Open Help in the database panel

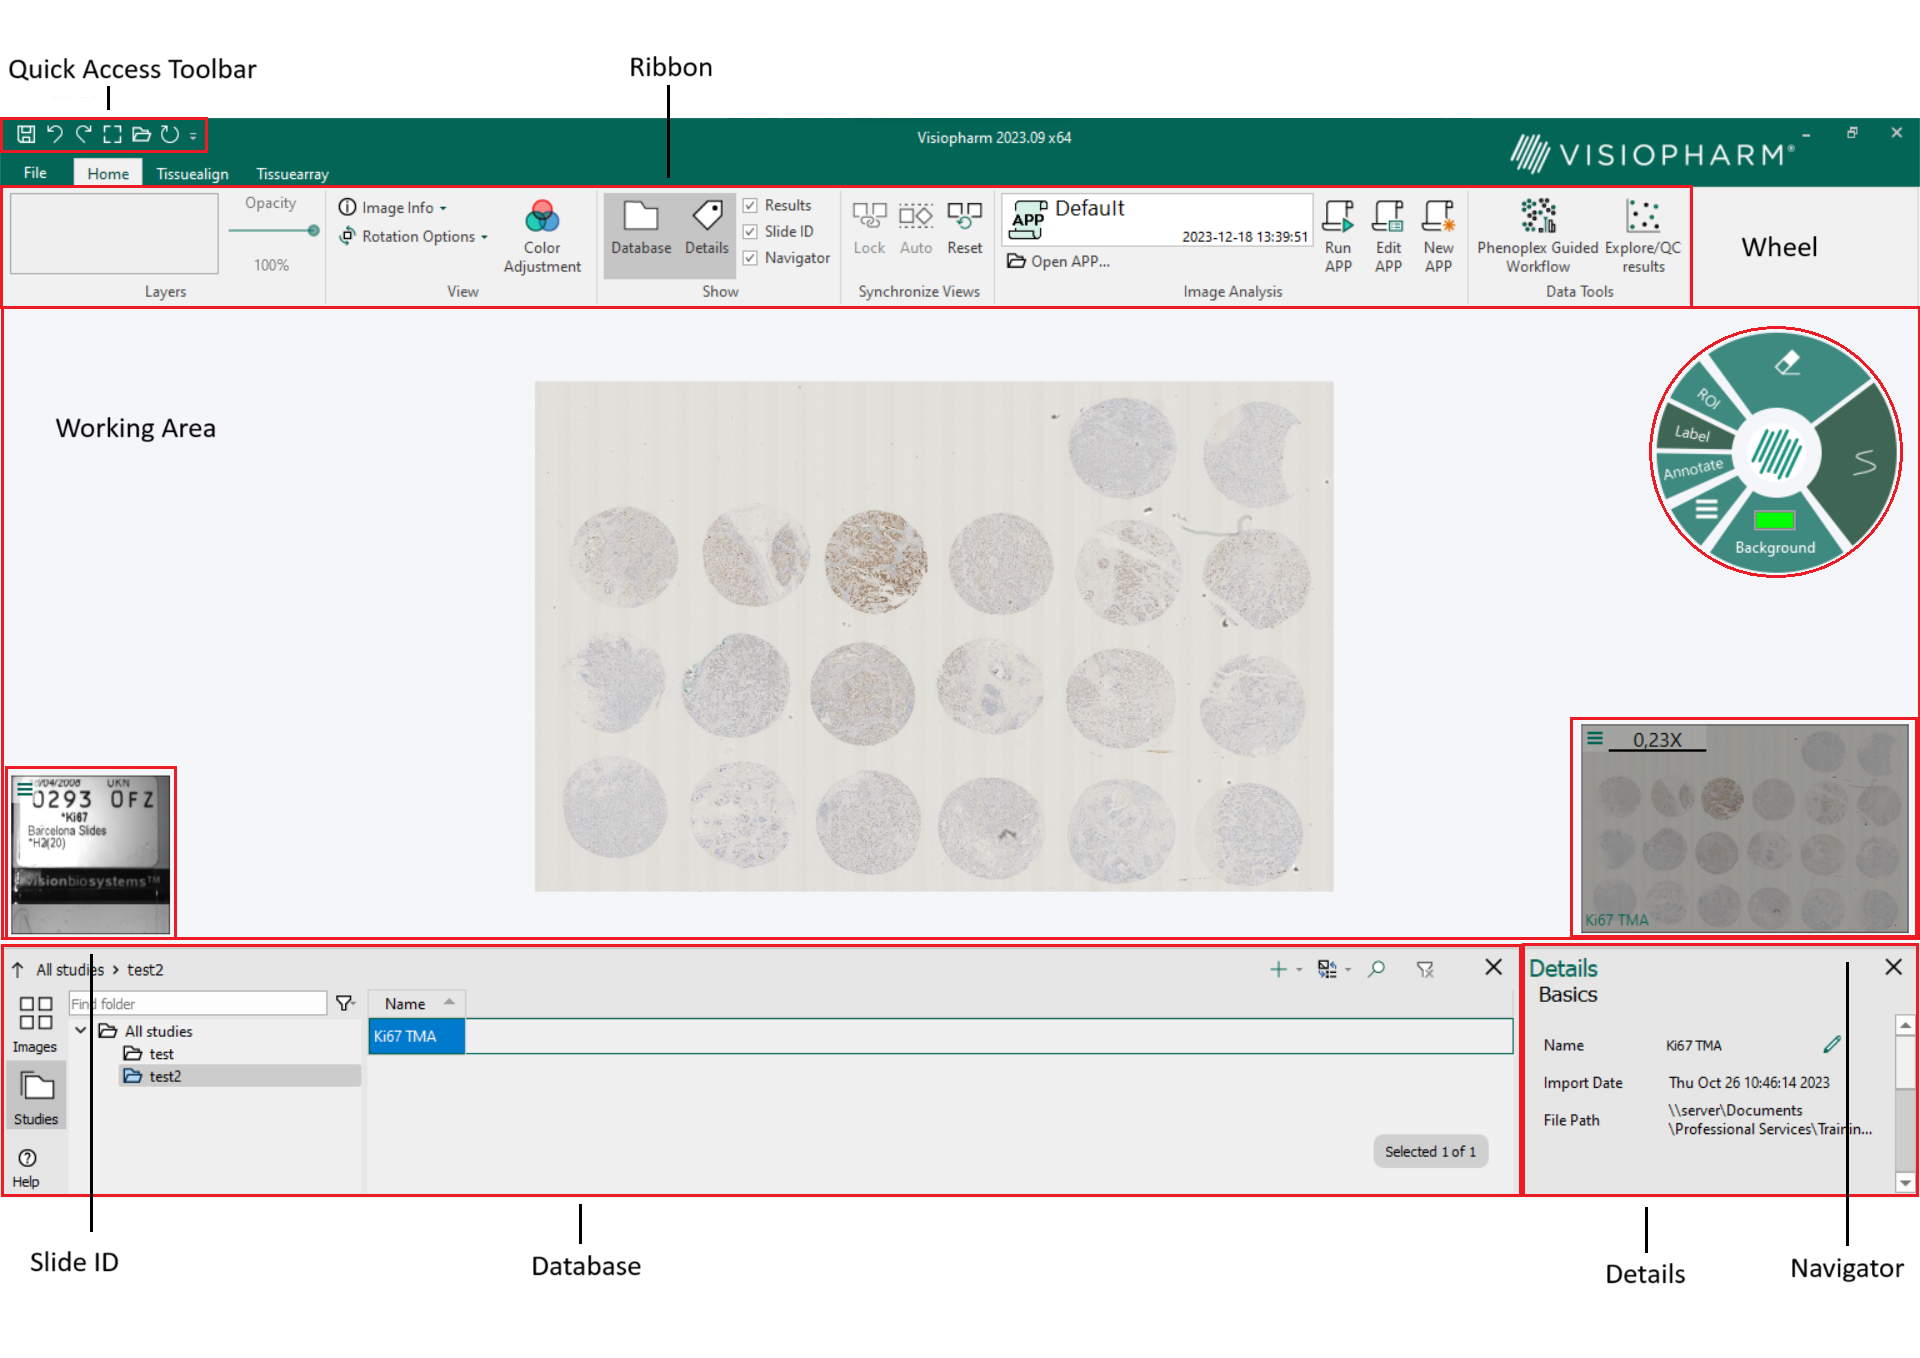27,1167
